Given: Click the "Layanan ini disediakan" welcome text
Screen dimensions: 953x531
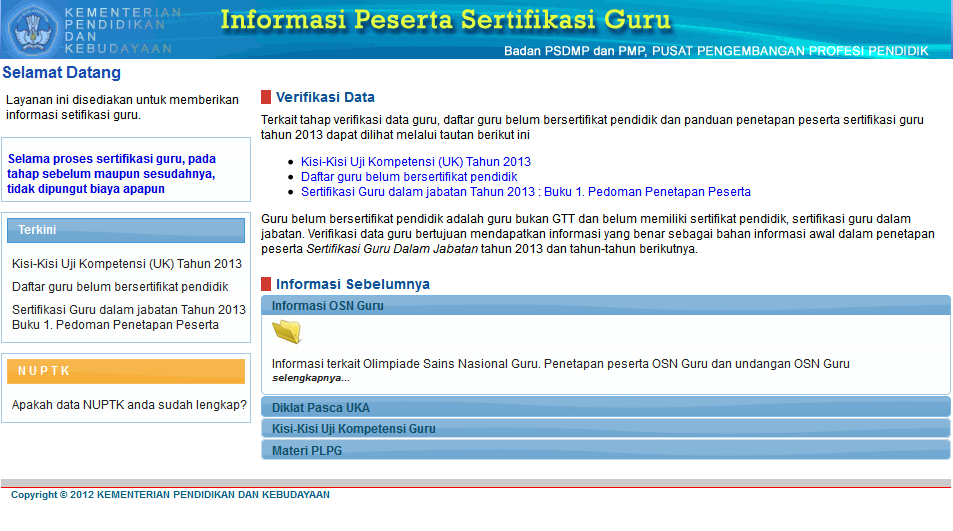Looking at the screenshot, I should pos(122,107).
